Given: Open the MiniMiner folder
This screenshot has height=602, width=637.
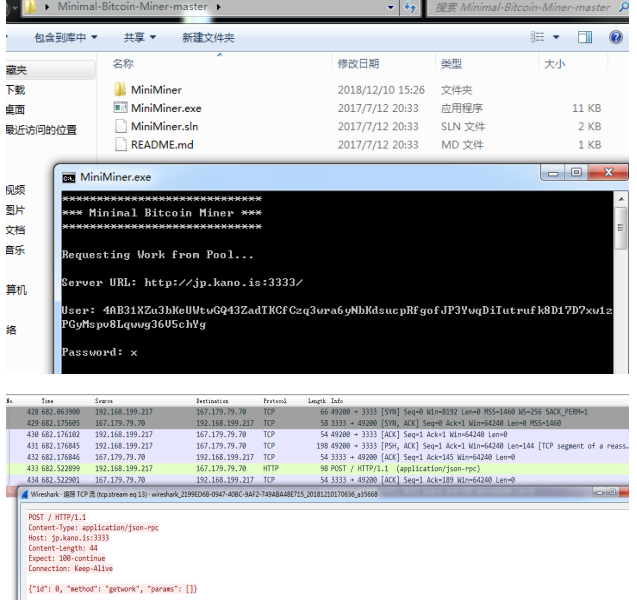Looking at the screenshot, I should (155, 90).
